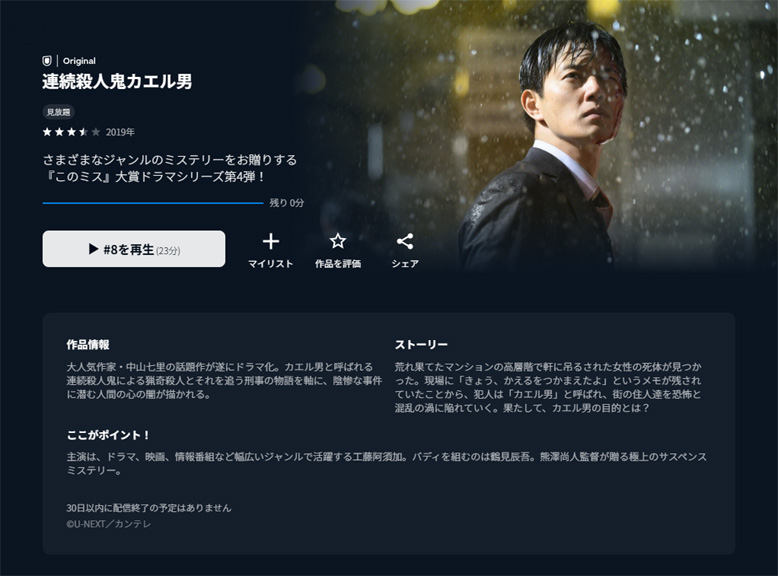Click the 残り 0分 remaining time label
Screen dimensions: 778x576
point(286,203)
